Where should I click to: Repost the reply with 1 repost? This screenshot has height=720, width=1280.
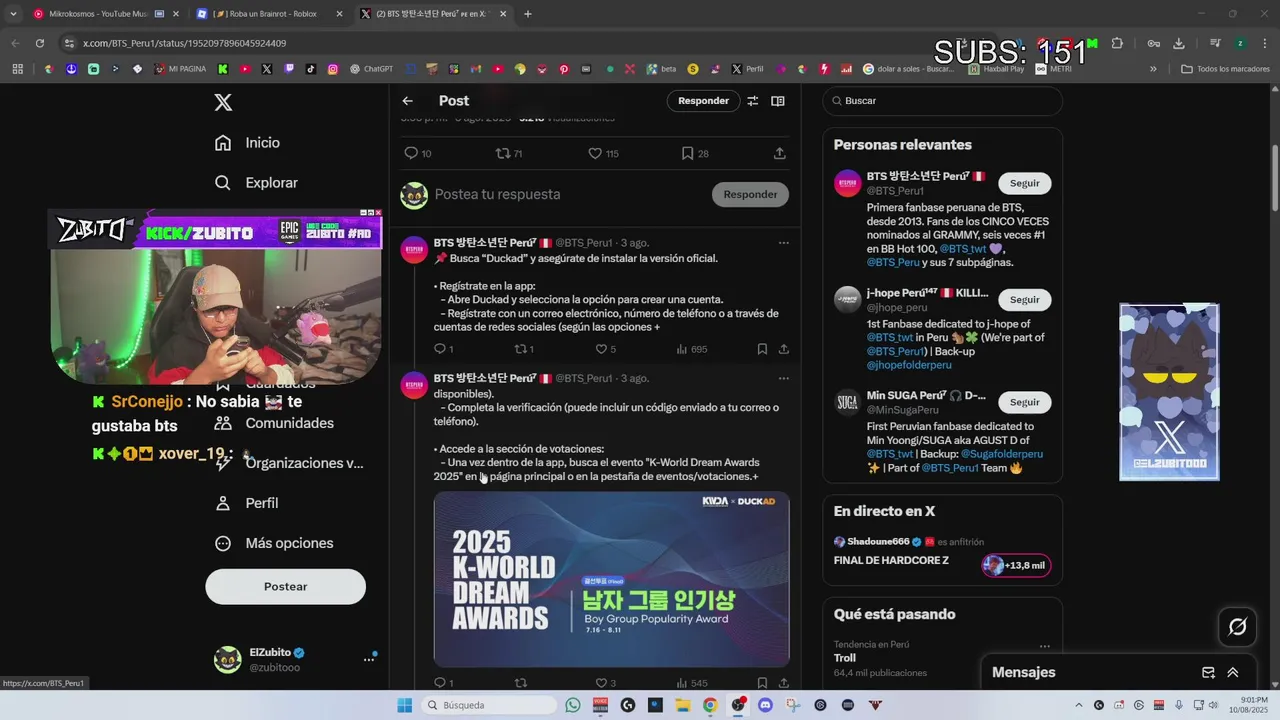[520, 349]
